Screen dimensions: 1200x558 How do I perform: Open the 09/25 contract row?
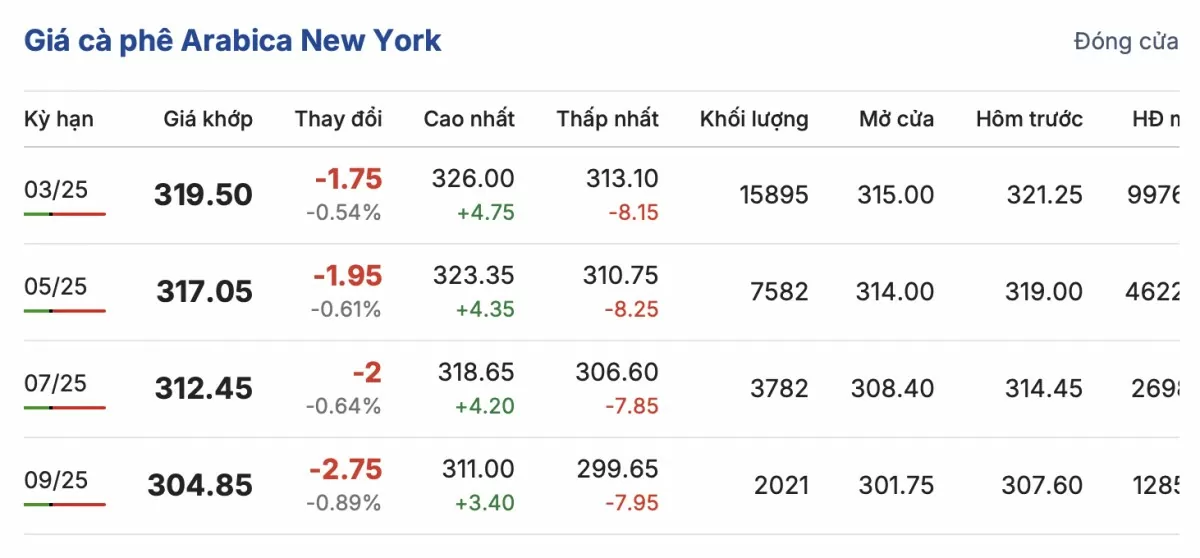[x=56, y=479]
